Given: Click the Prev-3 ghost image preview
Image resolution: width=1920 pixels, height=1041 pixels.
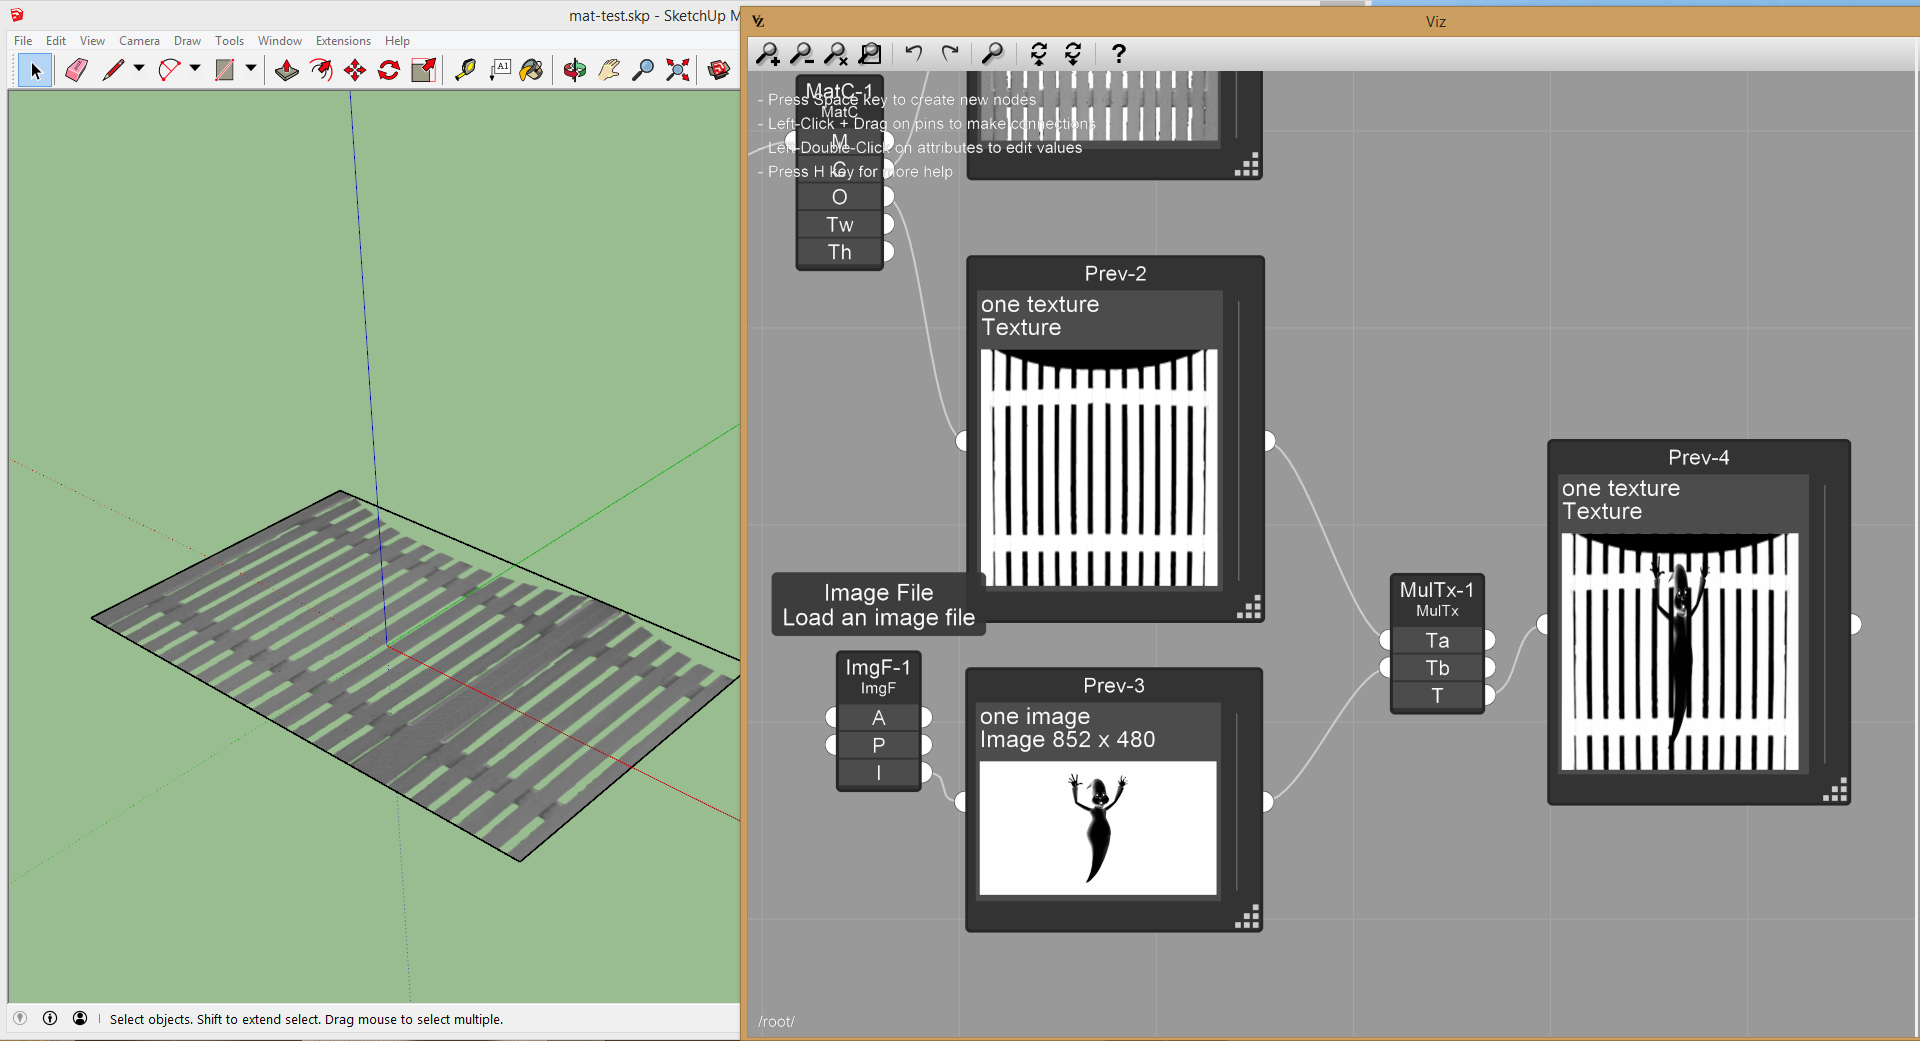Looking at the screenshot, I should [x=1098, y=828].
